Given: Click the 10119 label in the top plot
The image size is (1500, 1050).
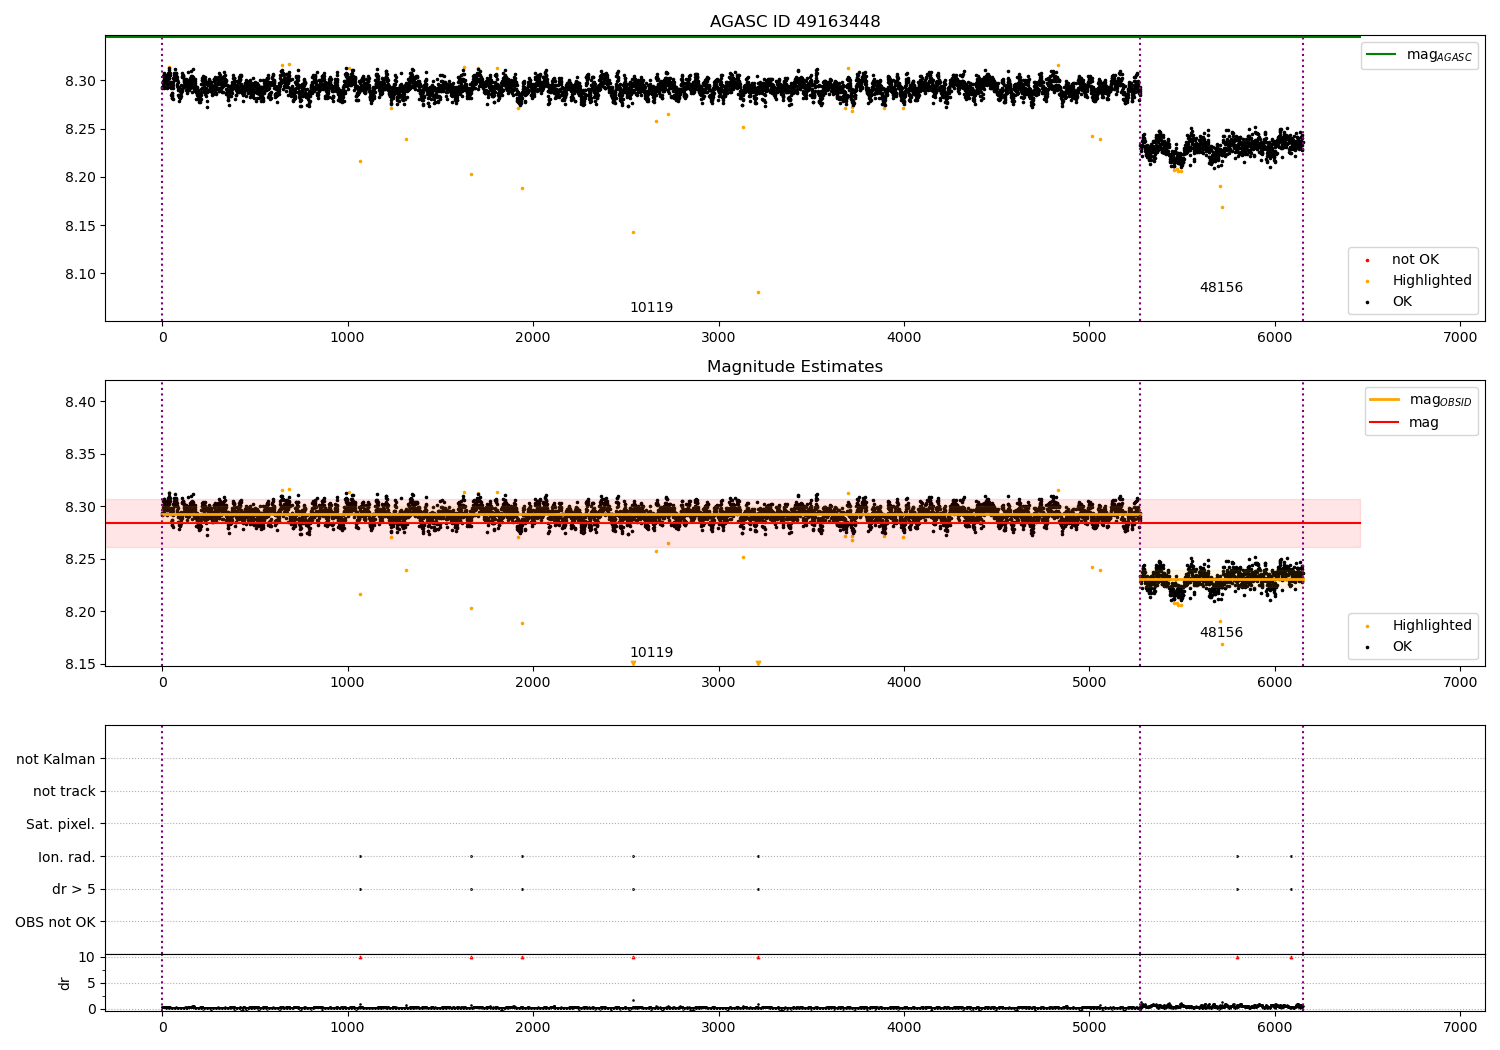Looking at the screenshot, I should (651, 308).
